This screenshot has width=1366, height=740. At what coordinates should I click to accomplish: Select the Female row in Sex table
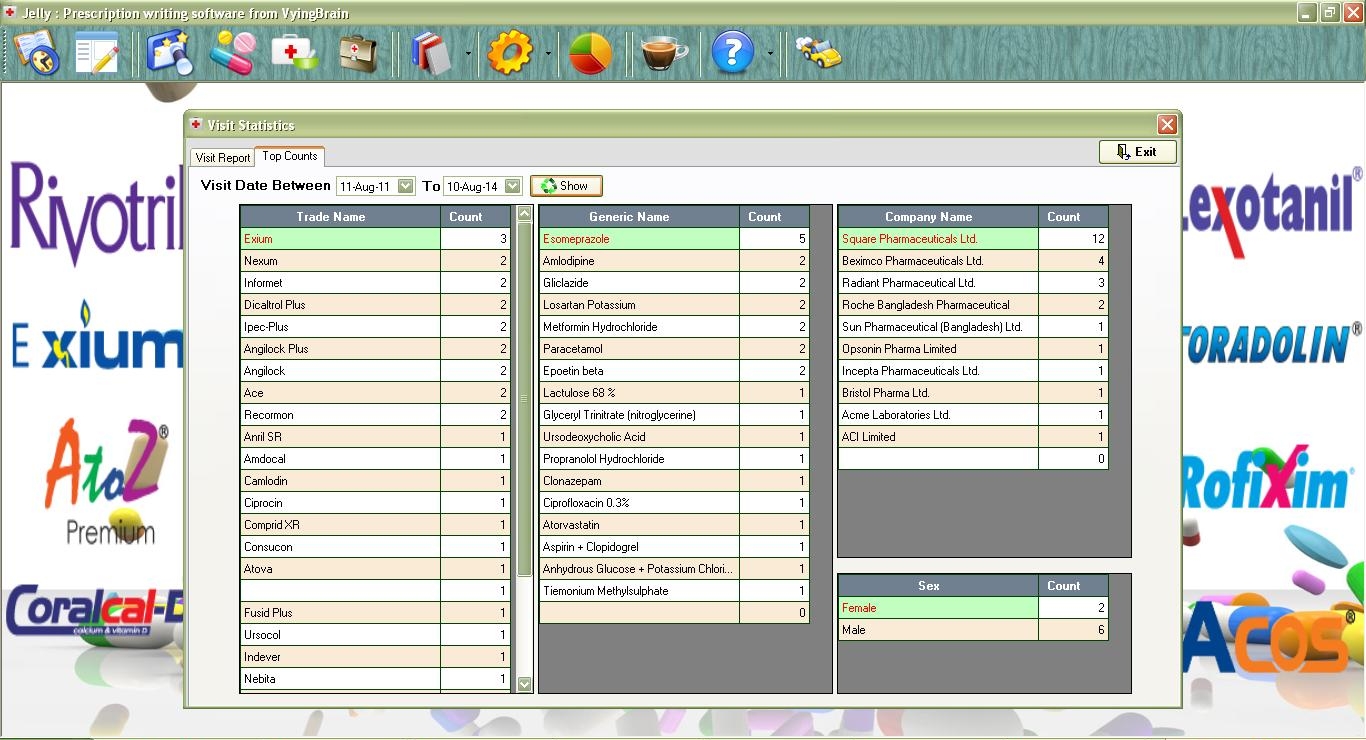coord(973,608)
